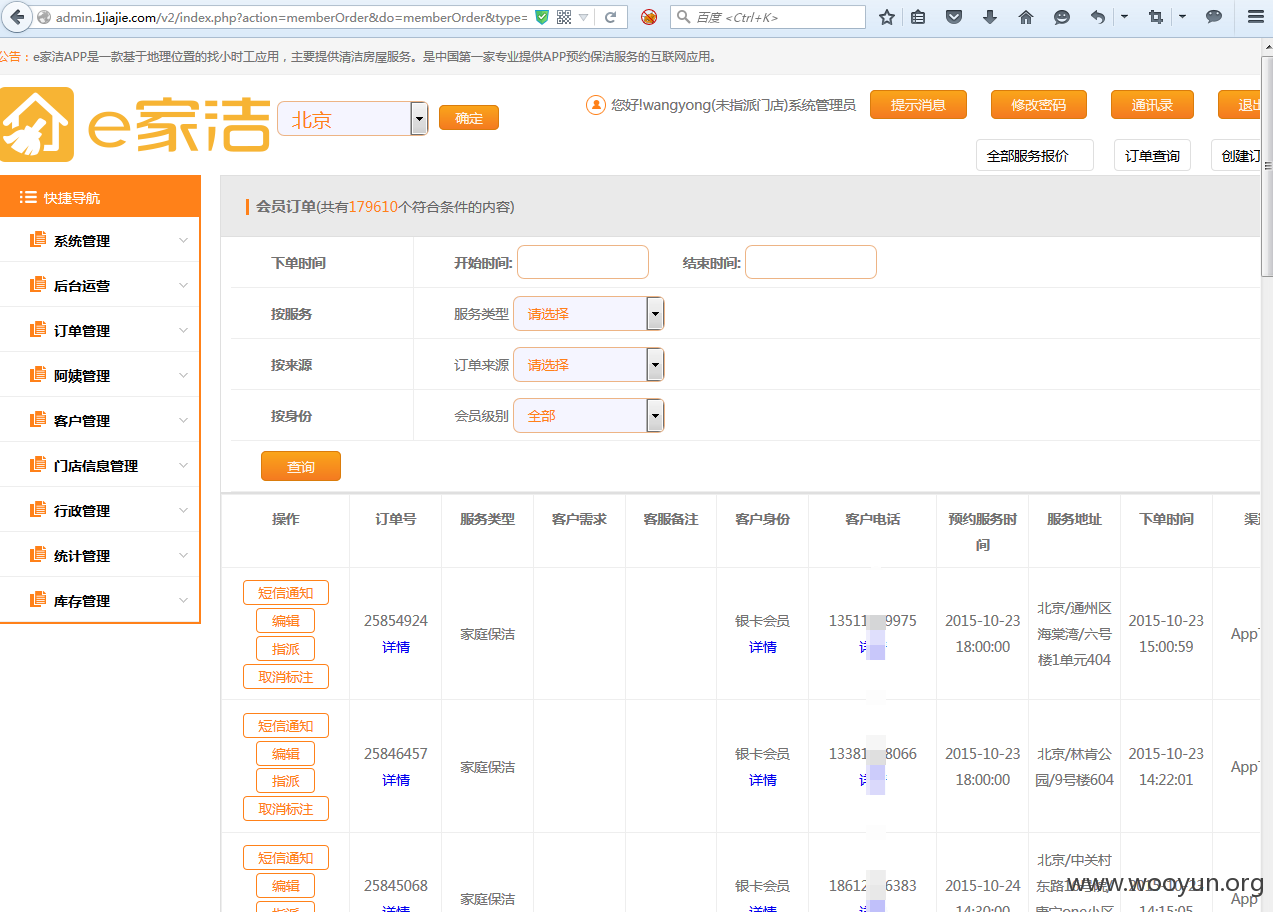Click the 结束时间 date input
The width and height of the screenshot is (1273, 912).
811,262
